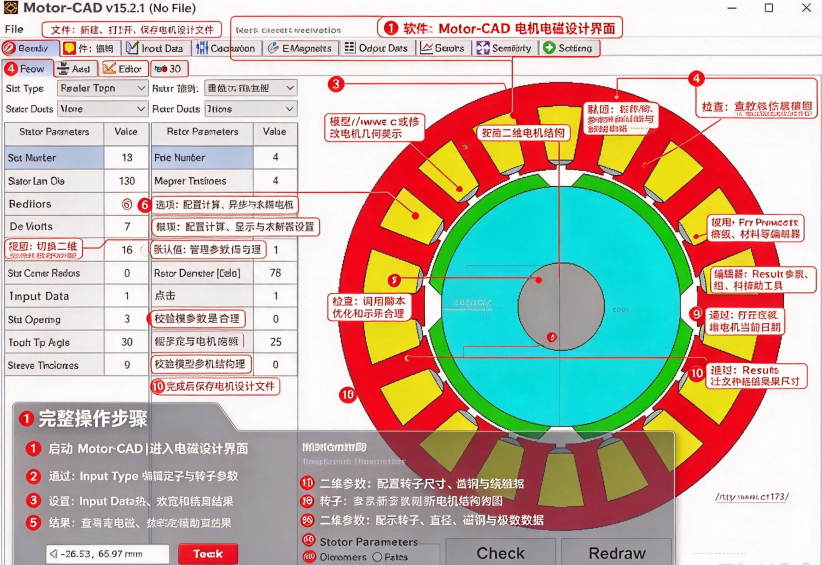This screenshot has height=565, width=822.
Task: Select the Rediiors row label
Action: point(55,204)
